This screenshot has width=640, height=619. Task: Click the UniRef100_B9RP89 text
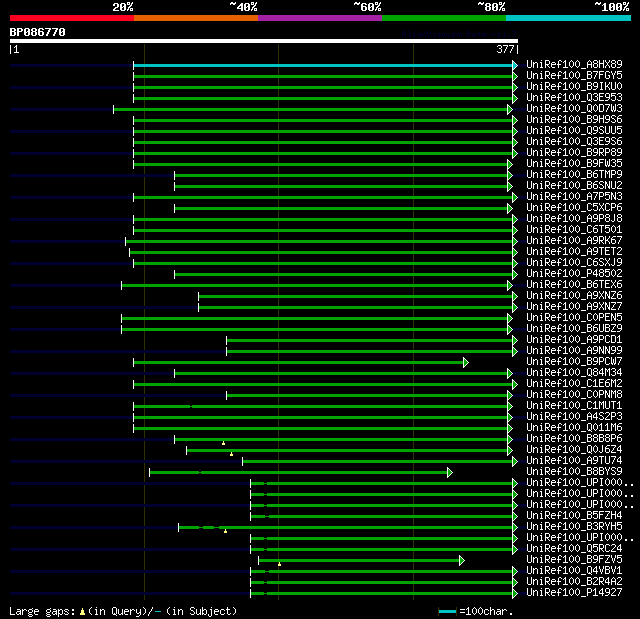click(574, 153)
